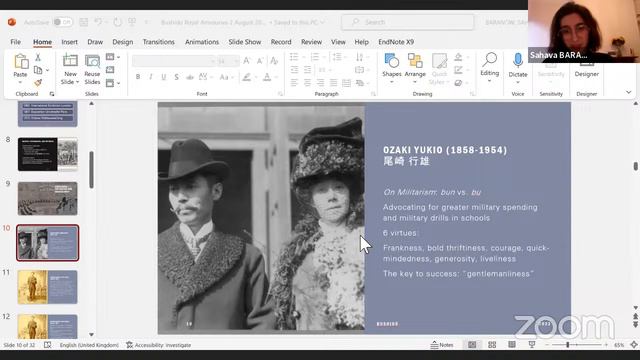Click the Arrange icon
The height and width of the screenshot is (360, 640).
415,61
